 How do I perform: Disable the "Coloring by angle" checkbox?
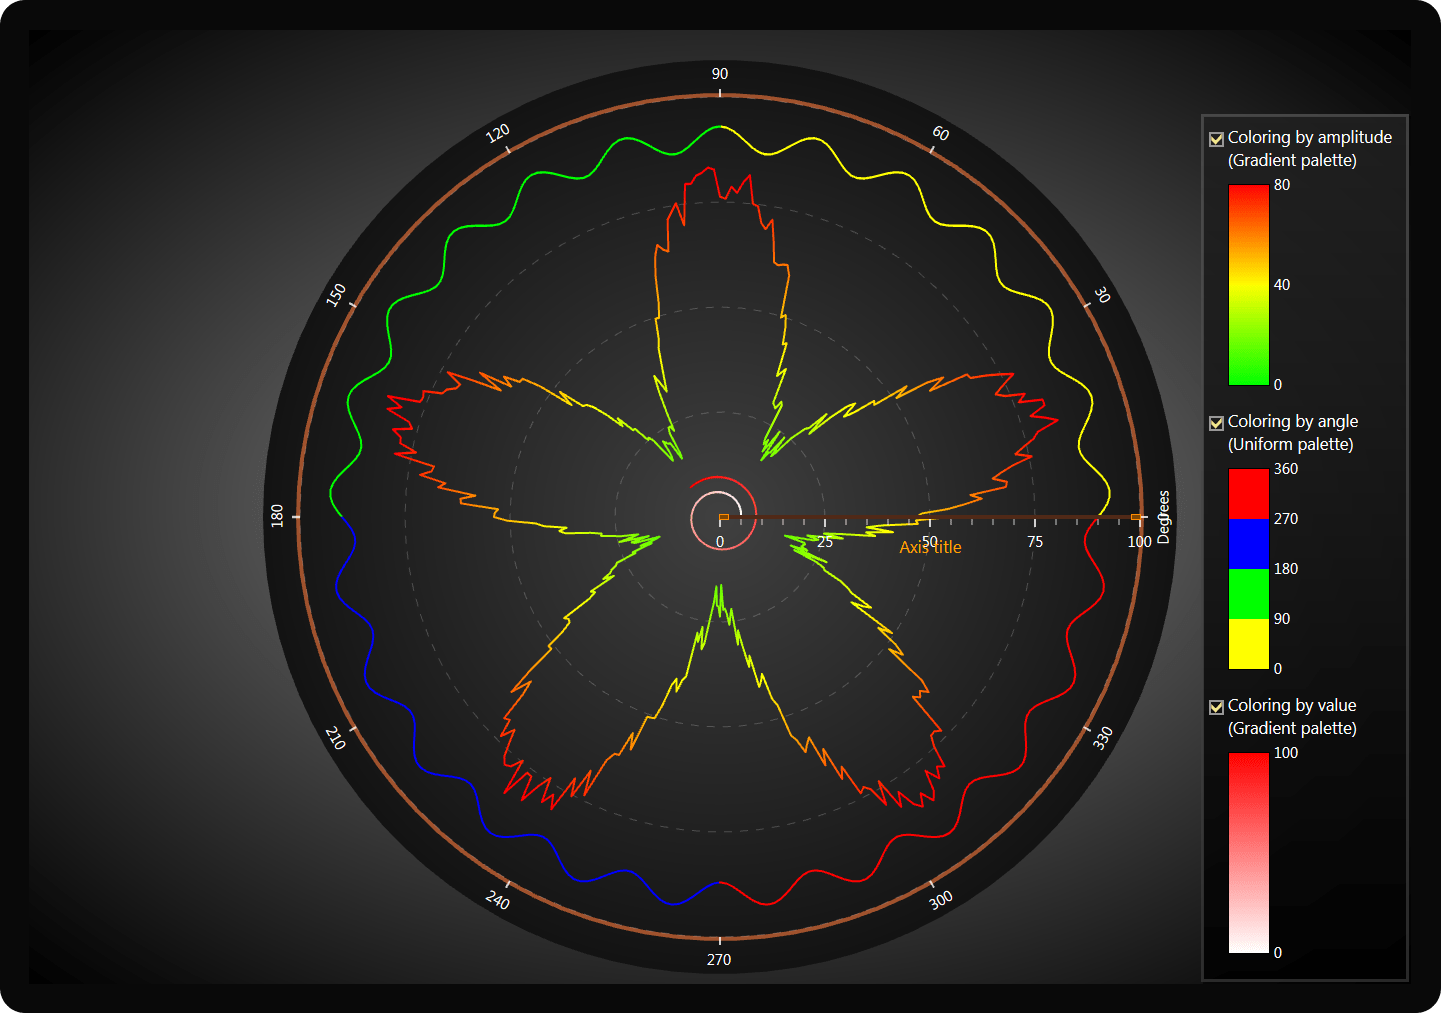pos(1216,422)
